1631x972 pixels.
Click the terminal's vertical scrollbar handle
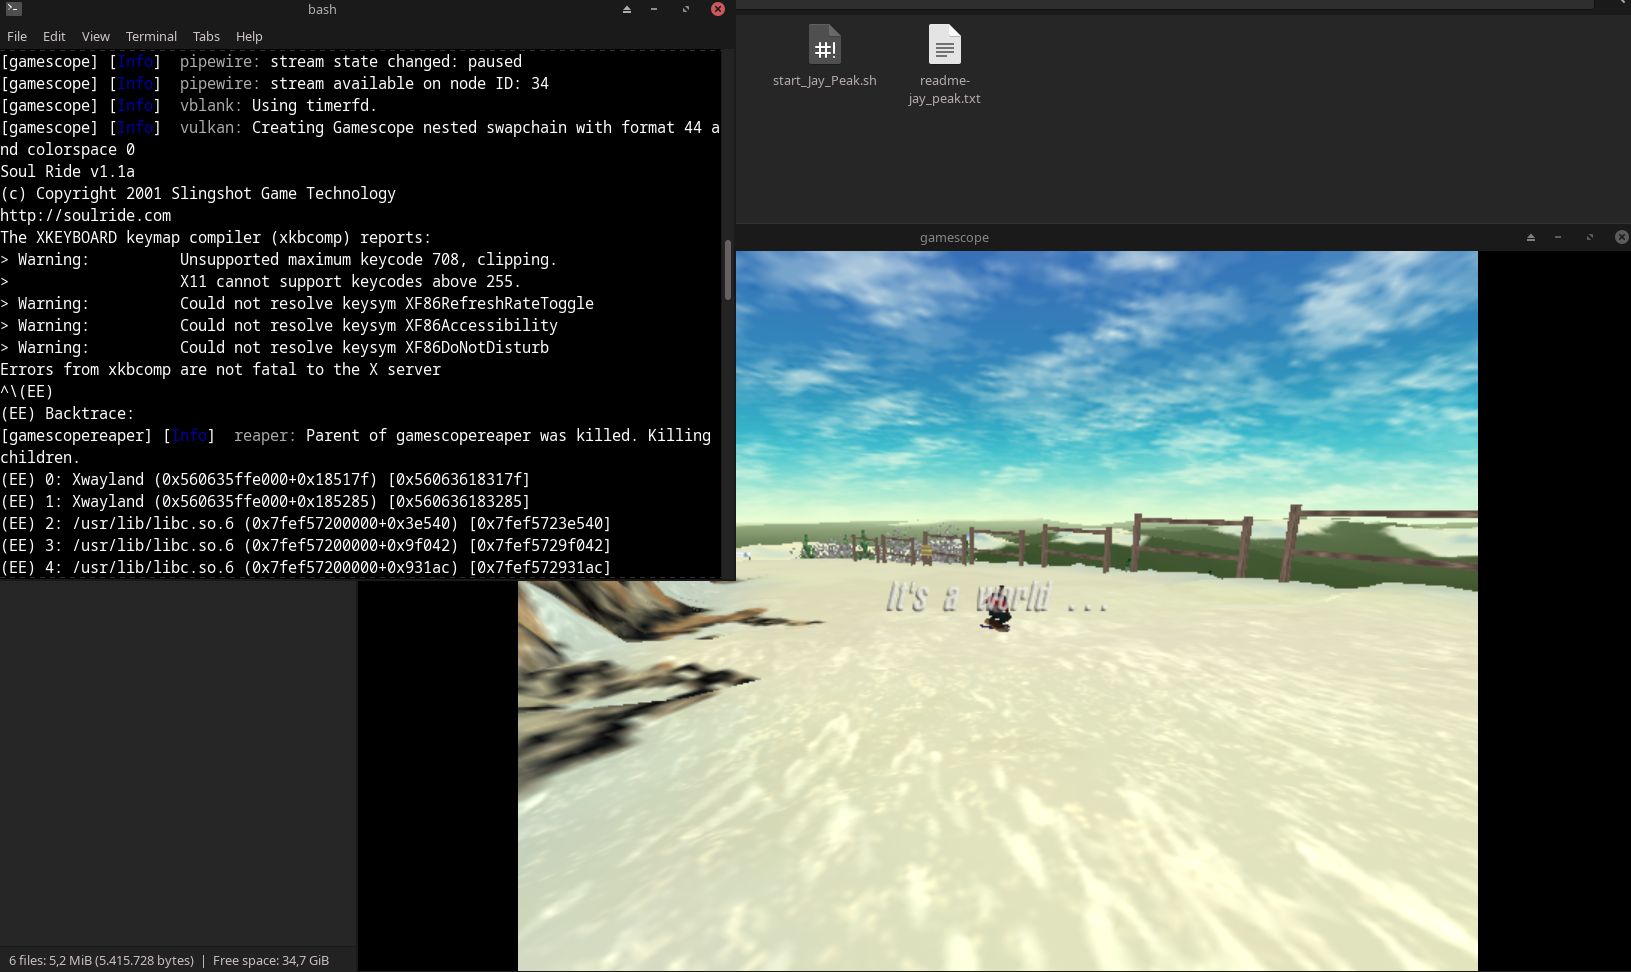(x=728, y=270)
